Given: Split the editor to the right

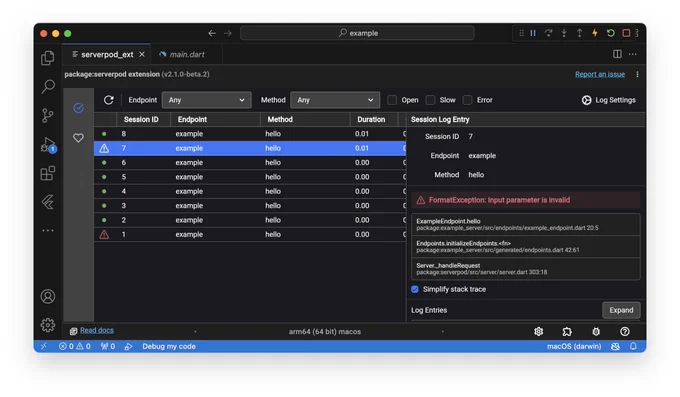Looking at the screenshot, I should click(617, 54).
